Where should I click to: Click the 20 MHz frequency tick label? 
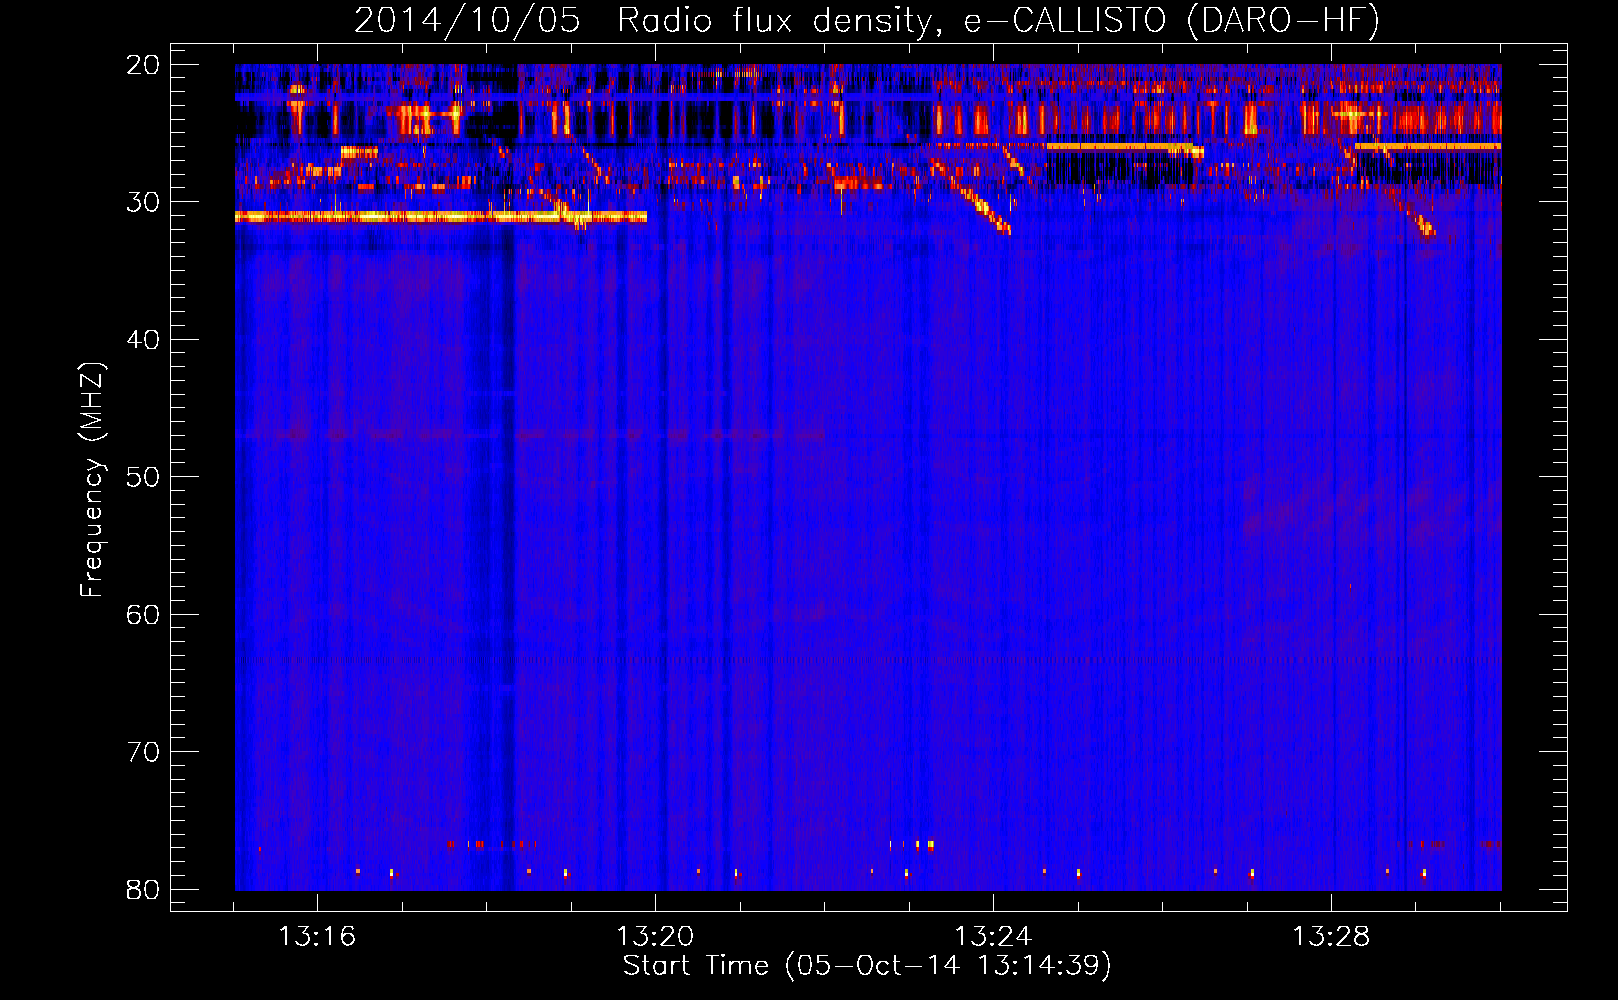(144, 65)
